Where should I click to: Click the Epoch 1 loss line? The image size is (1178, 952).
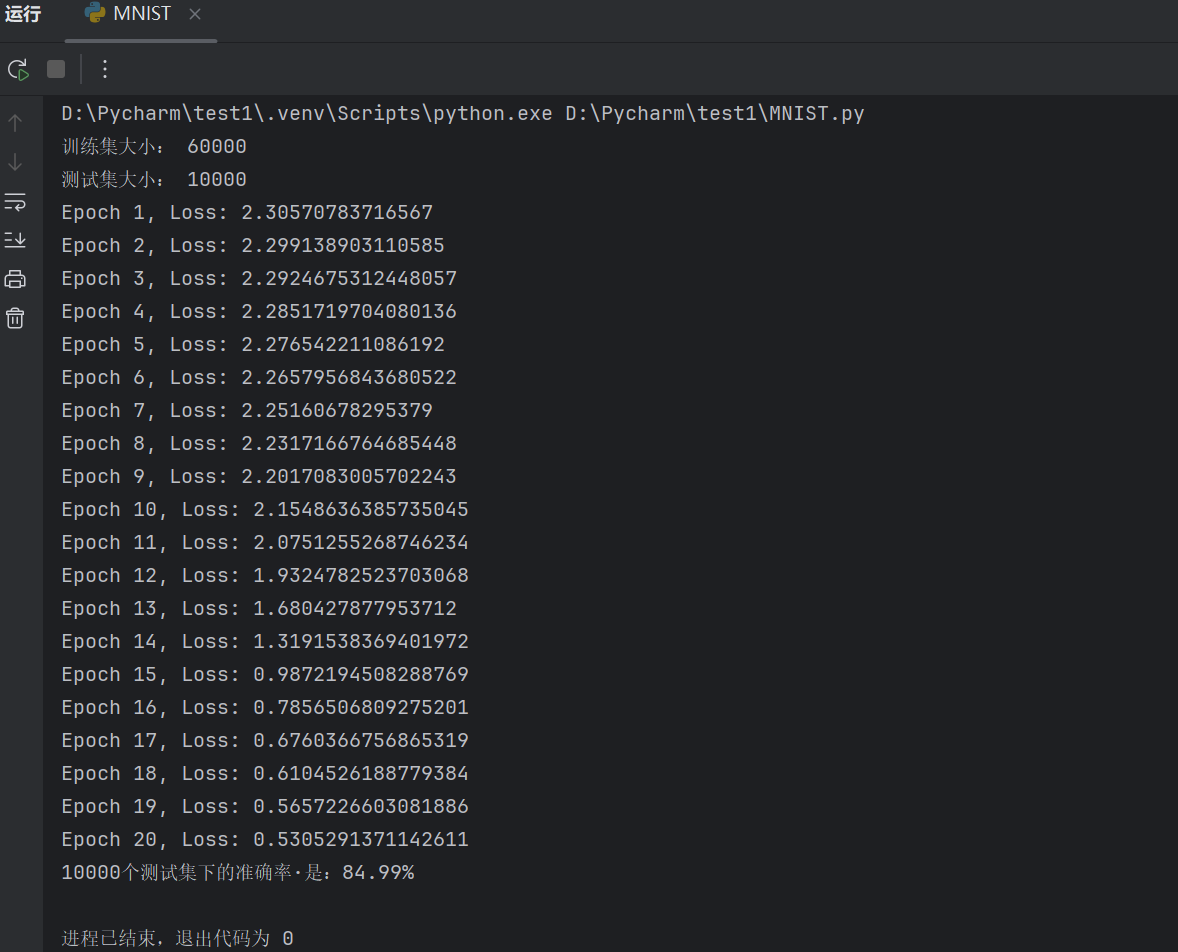(247, 213)
